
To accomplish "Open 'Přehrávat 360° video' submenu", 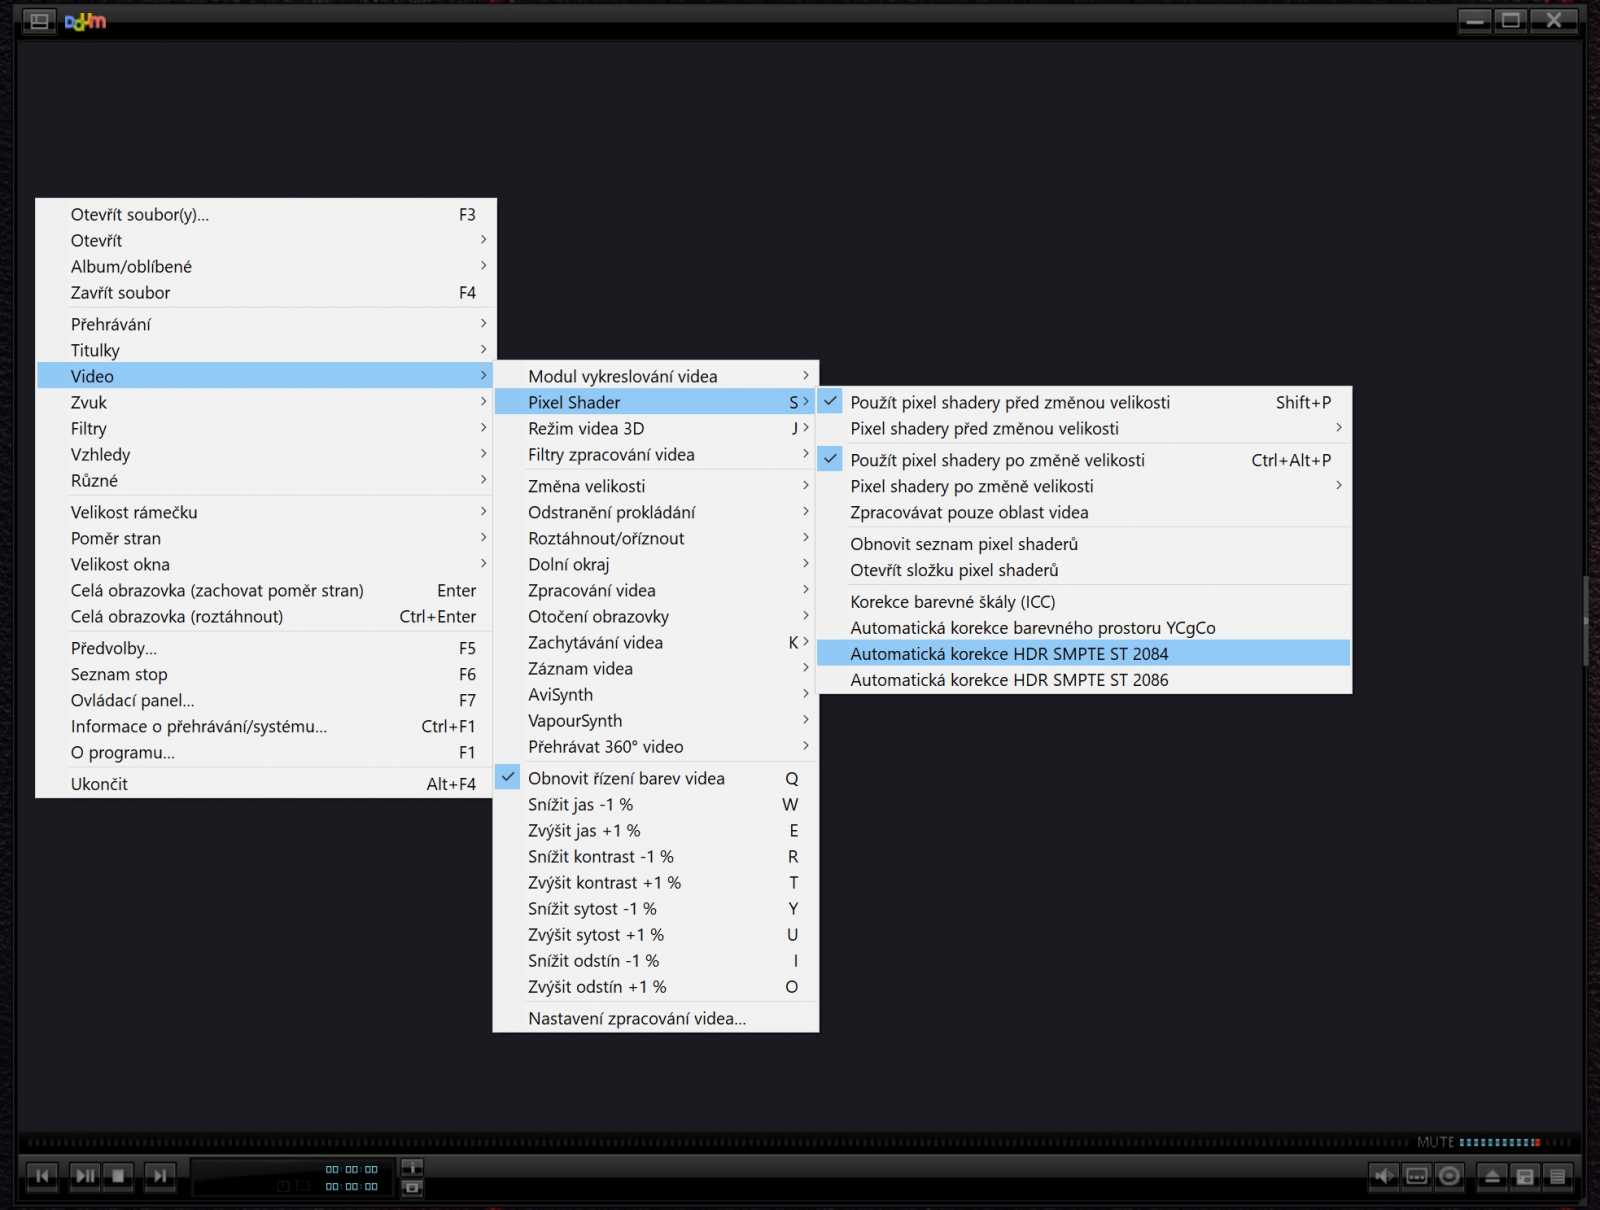I will [x=656, y=746].
